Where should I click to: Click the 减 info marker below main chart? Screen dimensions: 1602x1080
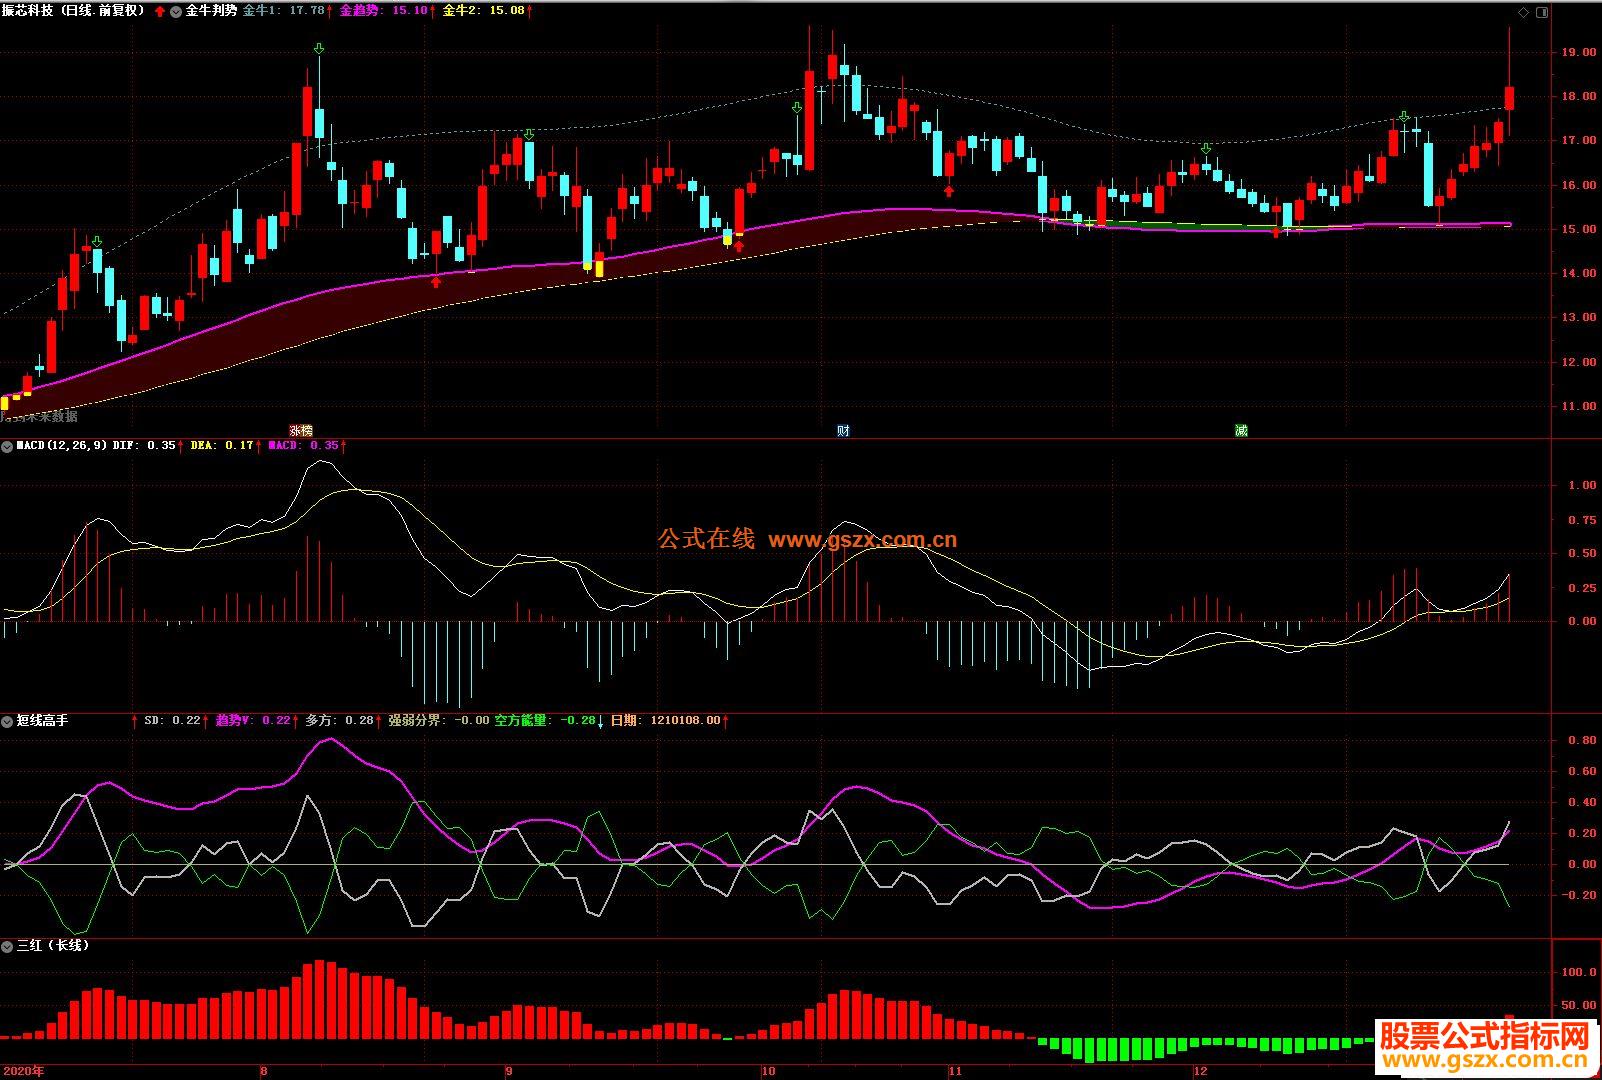click(x=1241, y=431)
